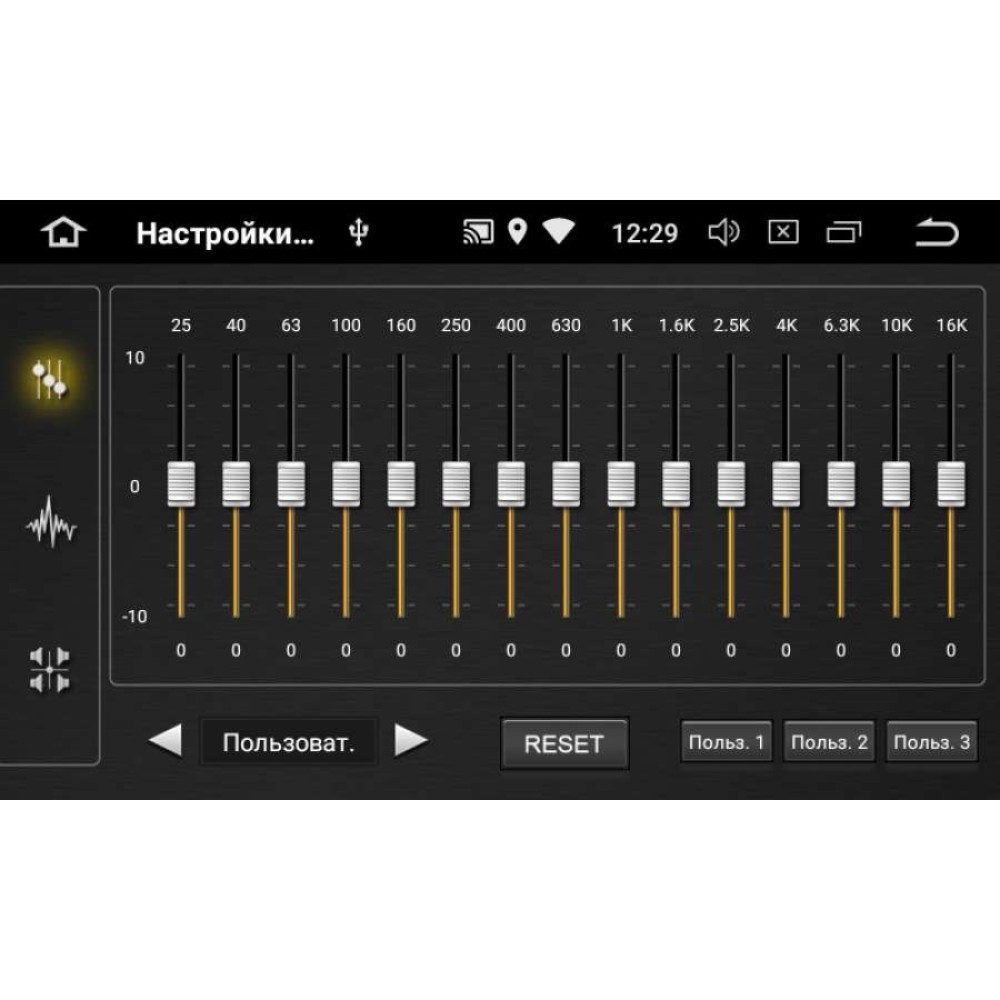The width and height of the screenshot is (1000, 1000).
Task: Open the recent apps windows icon
Action: pos(844,232)
